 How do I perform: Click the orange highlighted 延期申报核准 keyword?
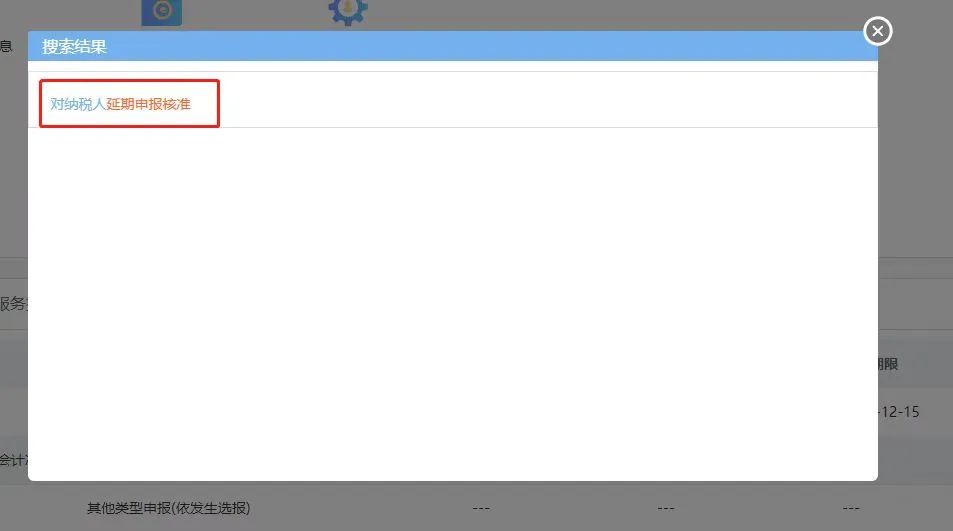pyautogui.click(x=148, y=104)
